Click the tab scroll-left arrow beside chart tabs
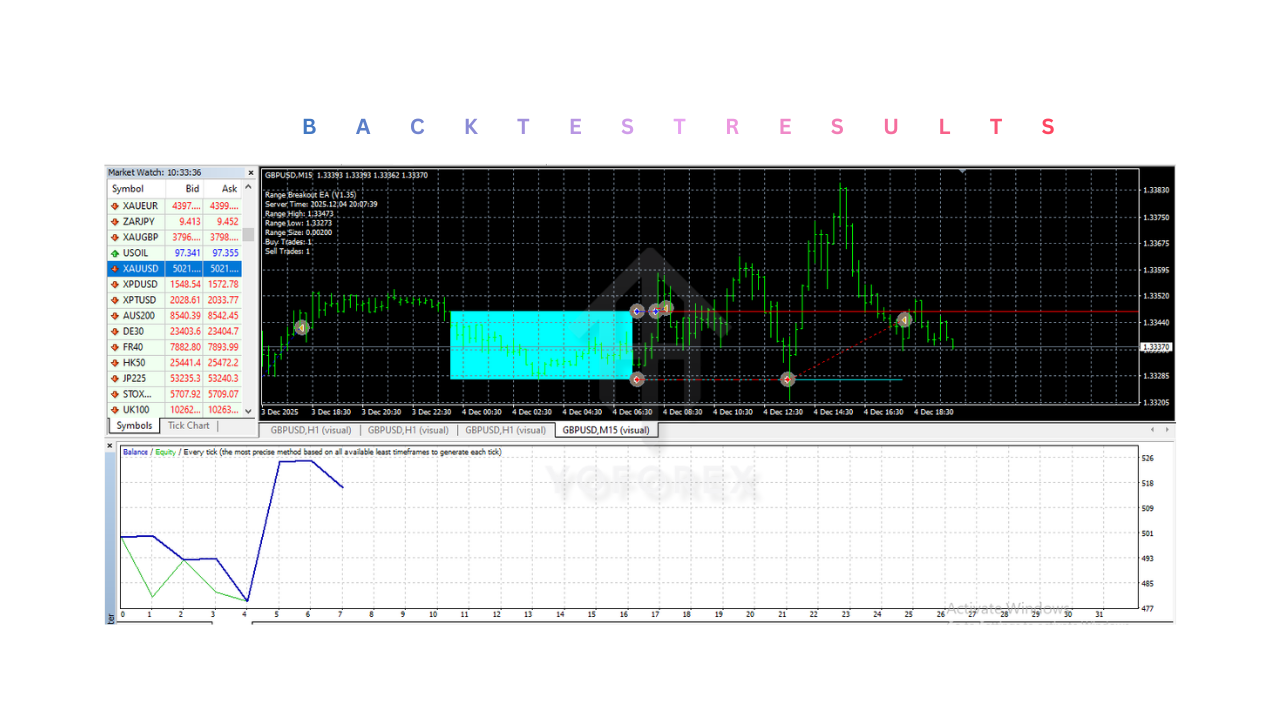The image size is (1280, 720). pos(1150,429)
